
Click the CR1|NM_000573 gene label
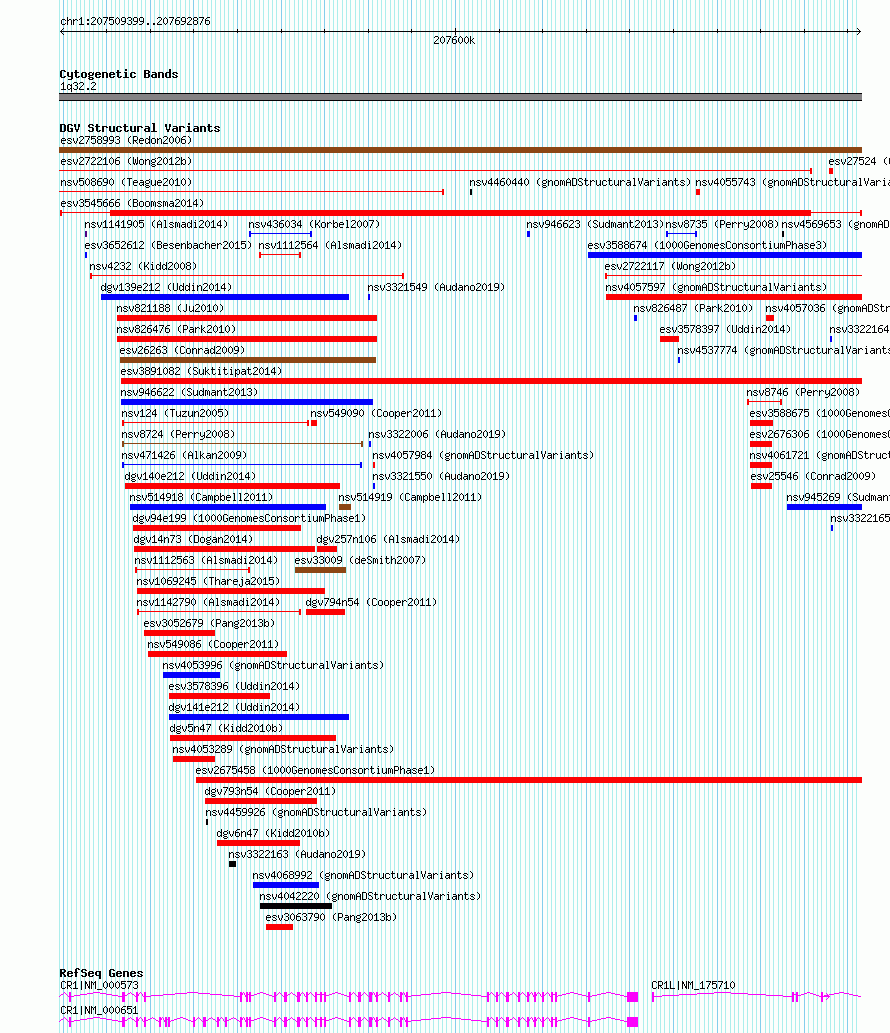coord(99,988)
